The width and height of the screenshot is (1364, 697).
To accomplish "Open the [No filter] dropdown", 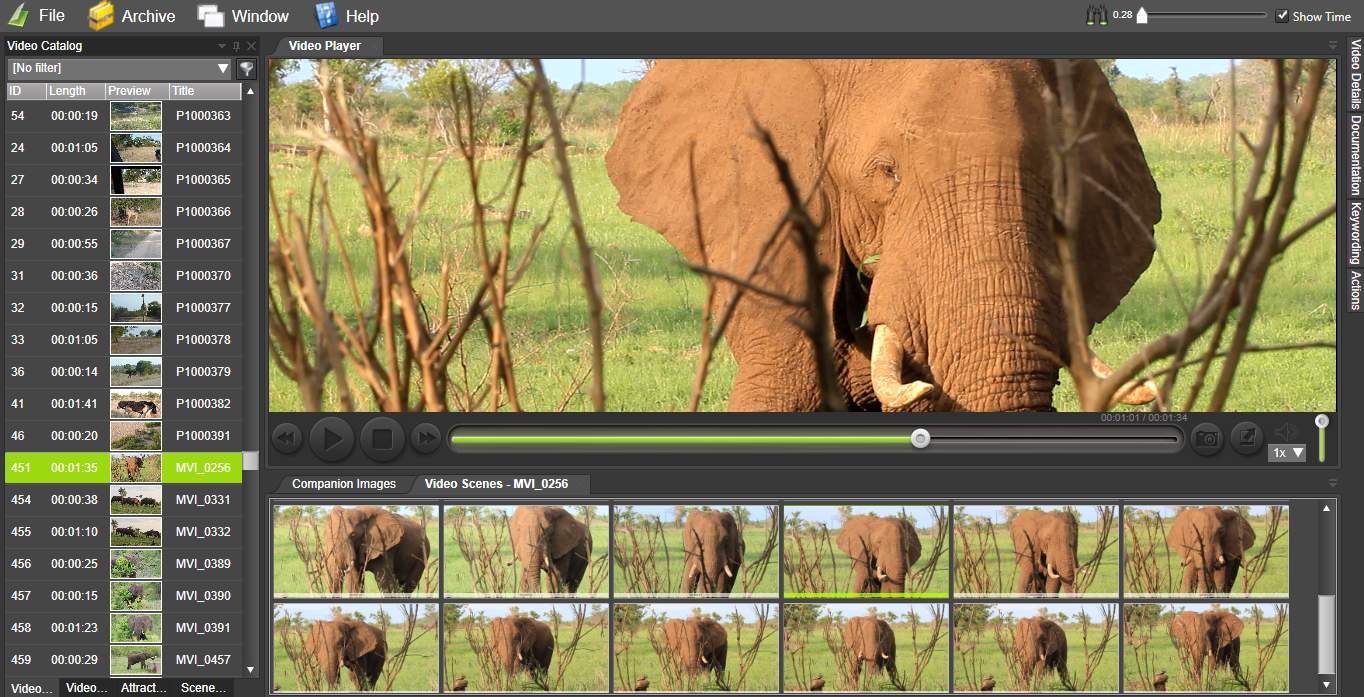I will click(x=223, y=69).
